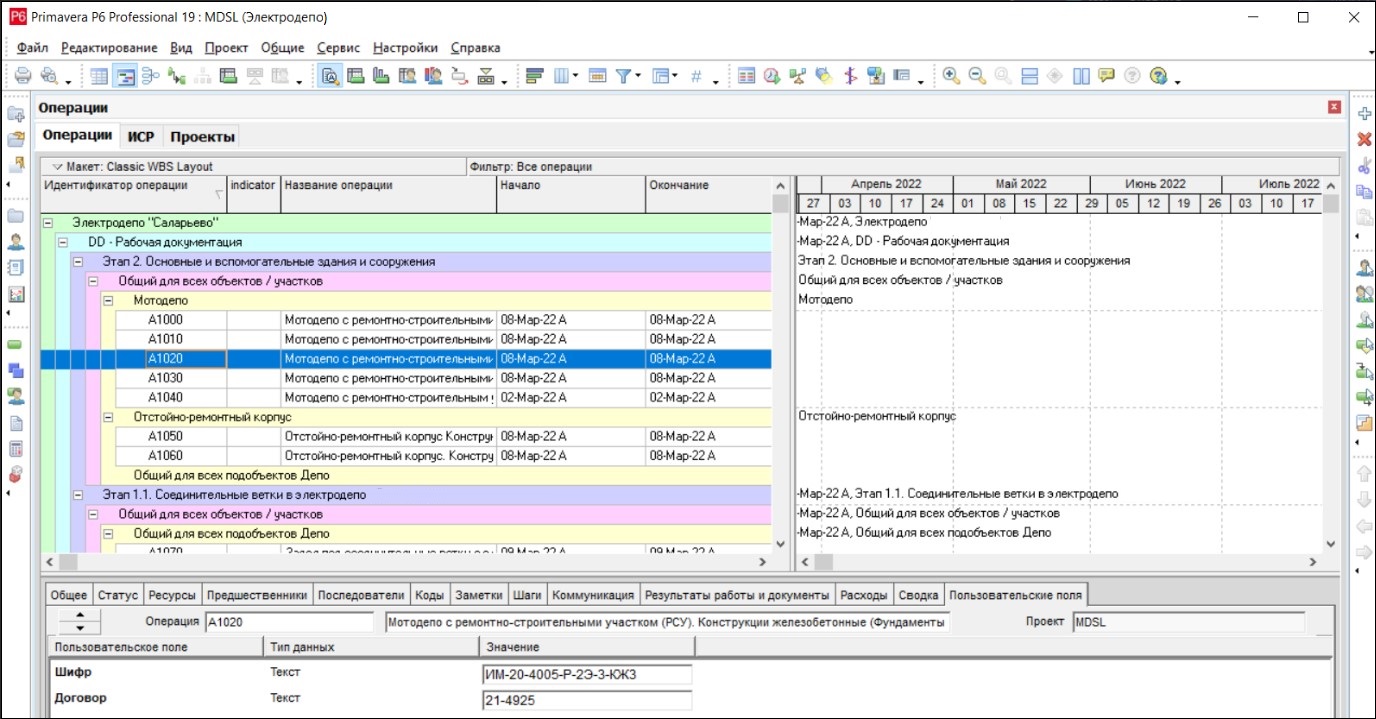Image resolution: width=1376 pixels, height=719 pixels.
Task: Switch to the Предшественники details tab
Action: pyautogui.click(x=256, y=595)
